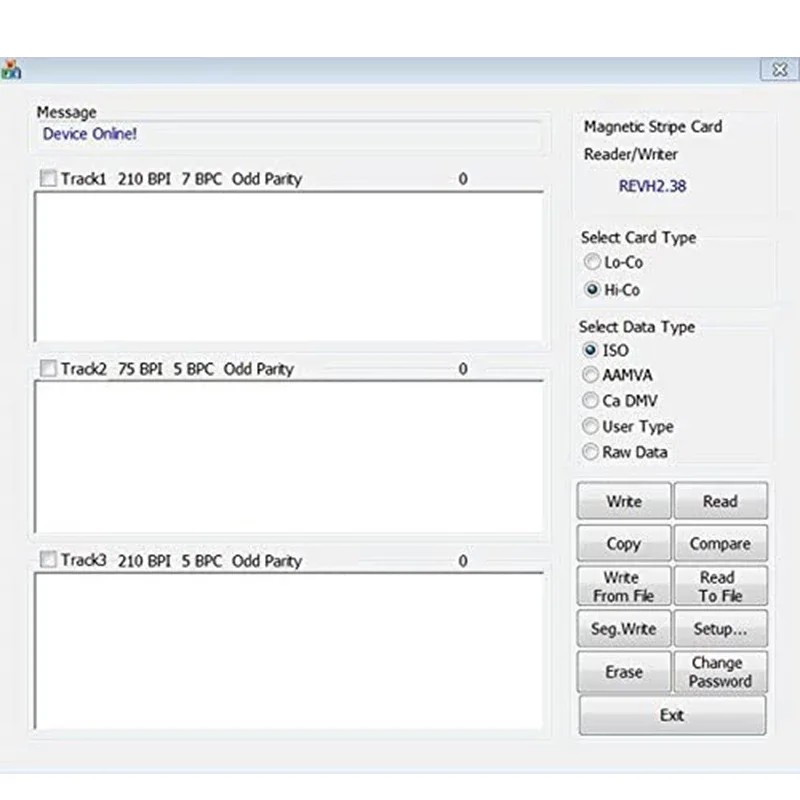Click the REVH2.38 version text
The width and height of the screenshot is (800, 800).
click(x=652, y=186)
